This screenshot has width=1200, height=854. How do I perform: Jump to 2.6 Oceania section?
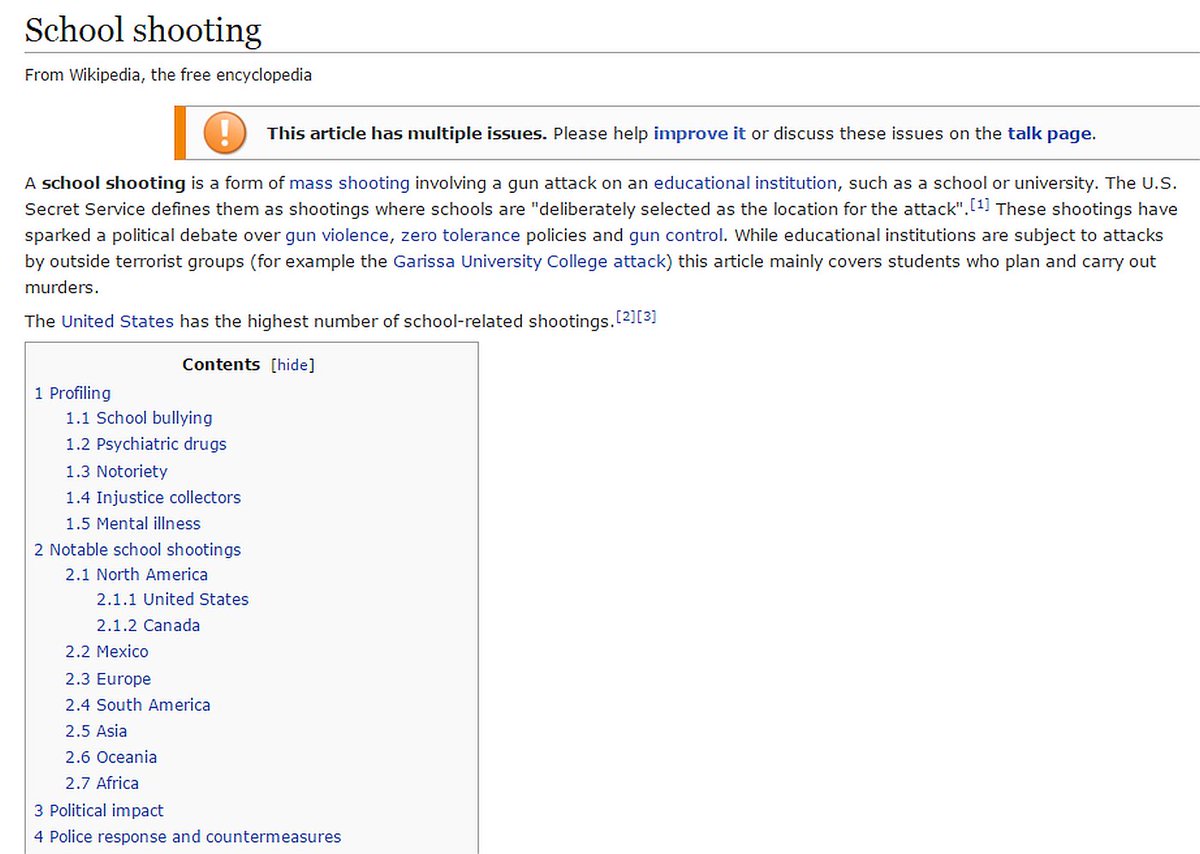111,758
